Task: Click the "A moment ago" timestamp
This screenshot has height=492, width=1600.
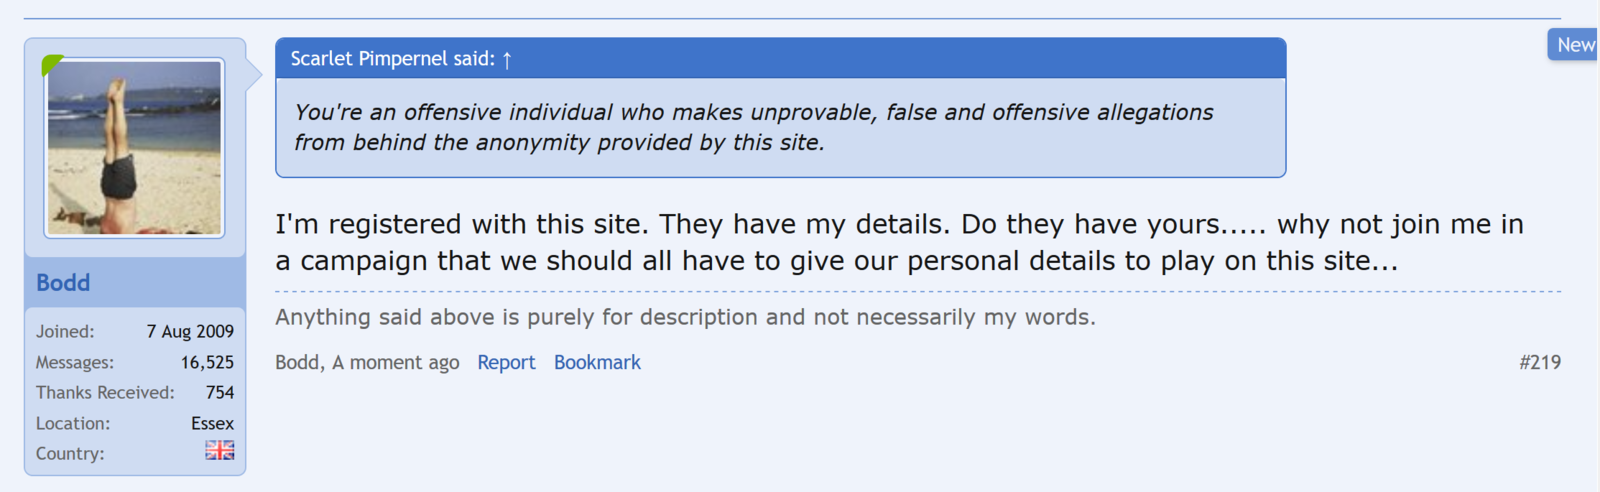Action: coord(396,363)
